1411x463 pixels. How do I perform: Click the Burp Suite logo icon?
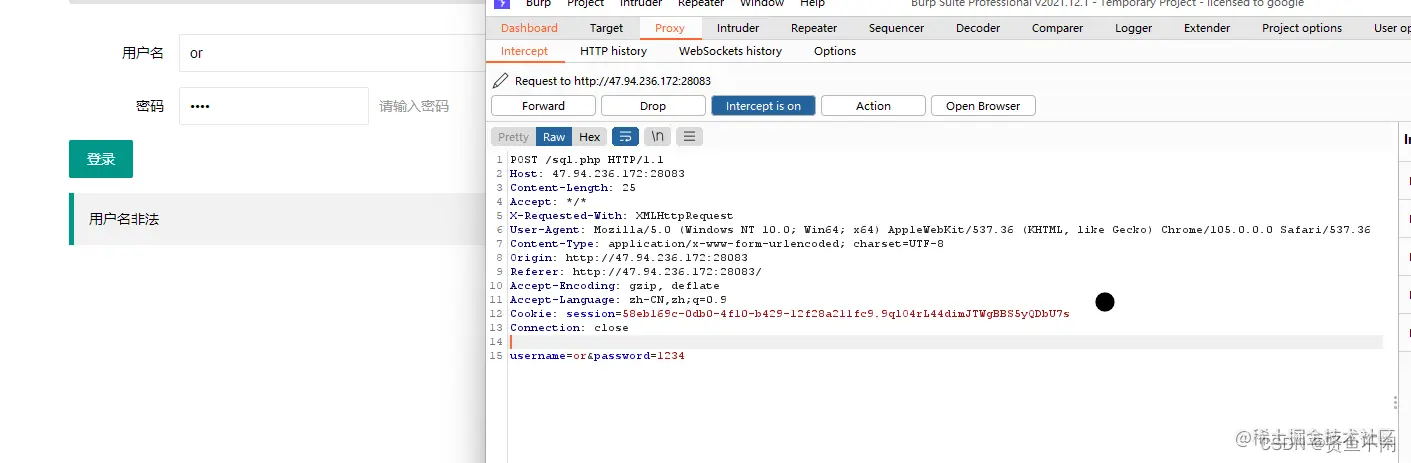[502, 4]
